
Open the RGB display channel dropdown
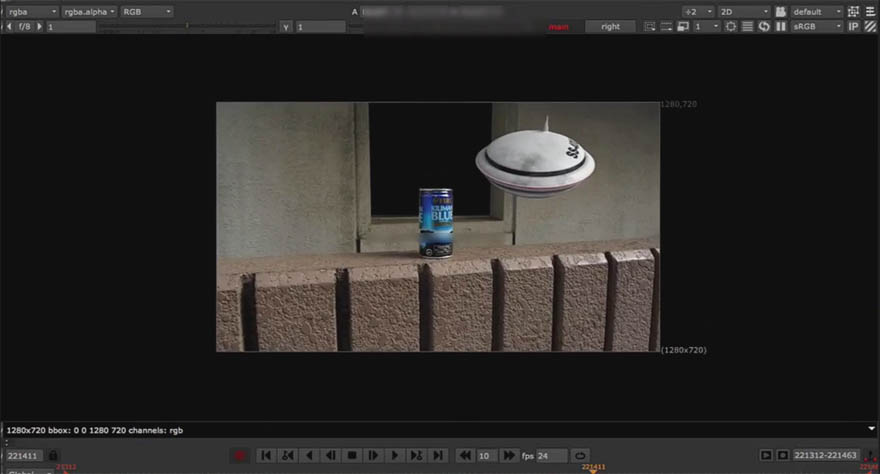(146, 11)
